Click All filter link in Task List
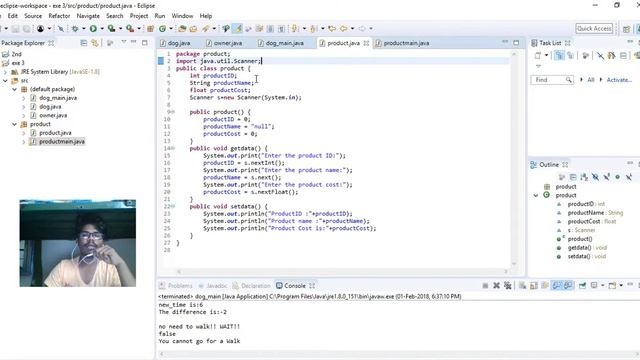The image size is (640, 360). 591,80
